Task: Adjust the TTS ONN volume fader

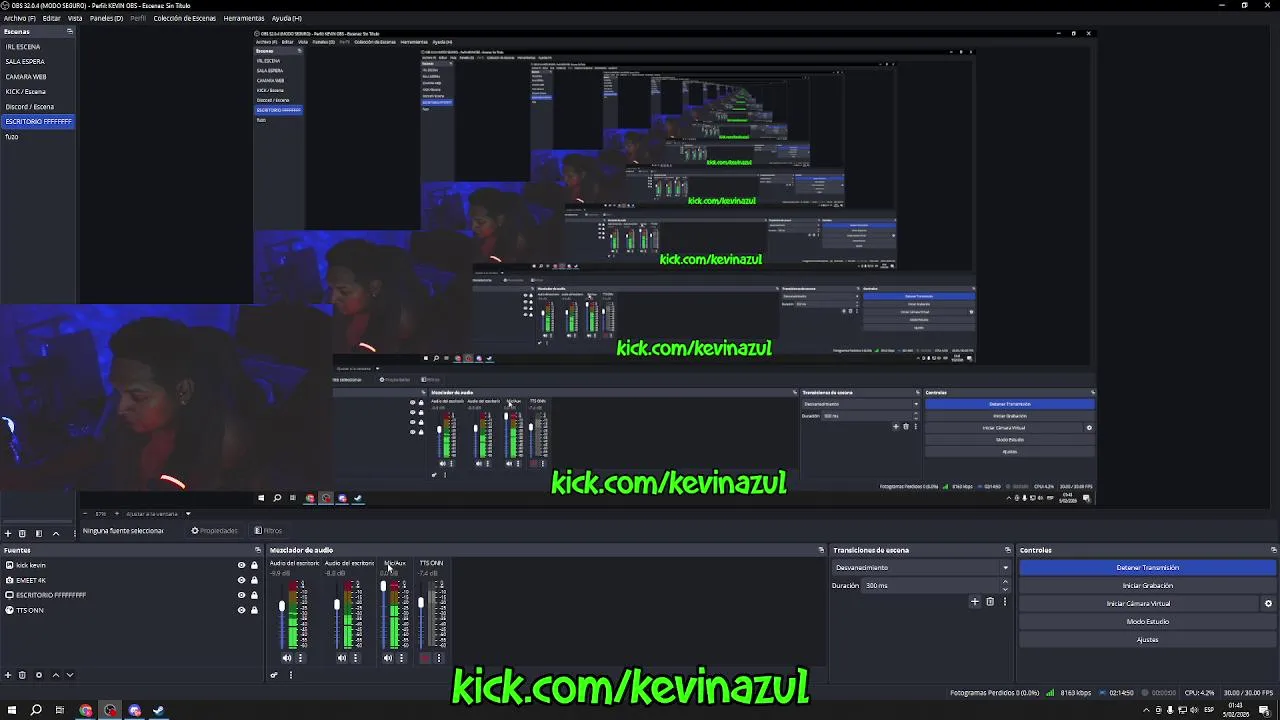Action: click(421, 603)
